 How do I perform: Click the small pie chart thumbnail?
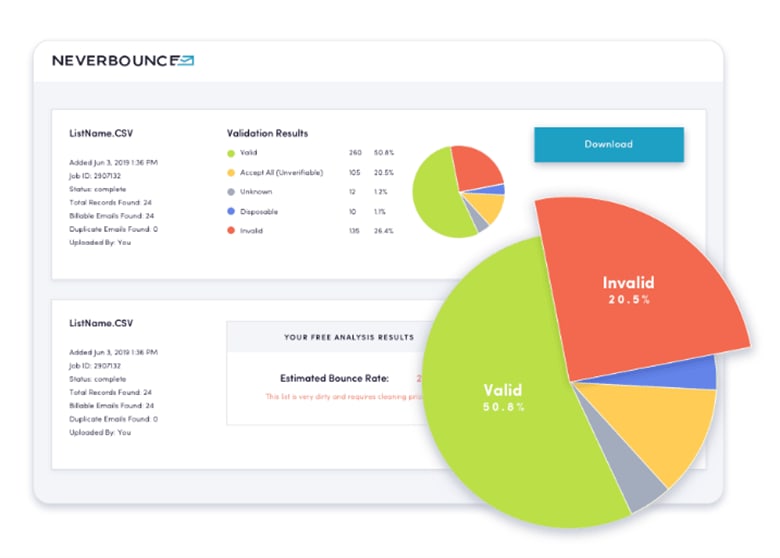click(458, 191)
